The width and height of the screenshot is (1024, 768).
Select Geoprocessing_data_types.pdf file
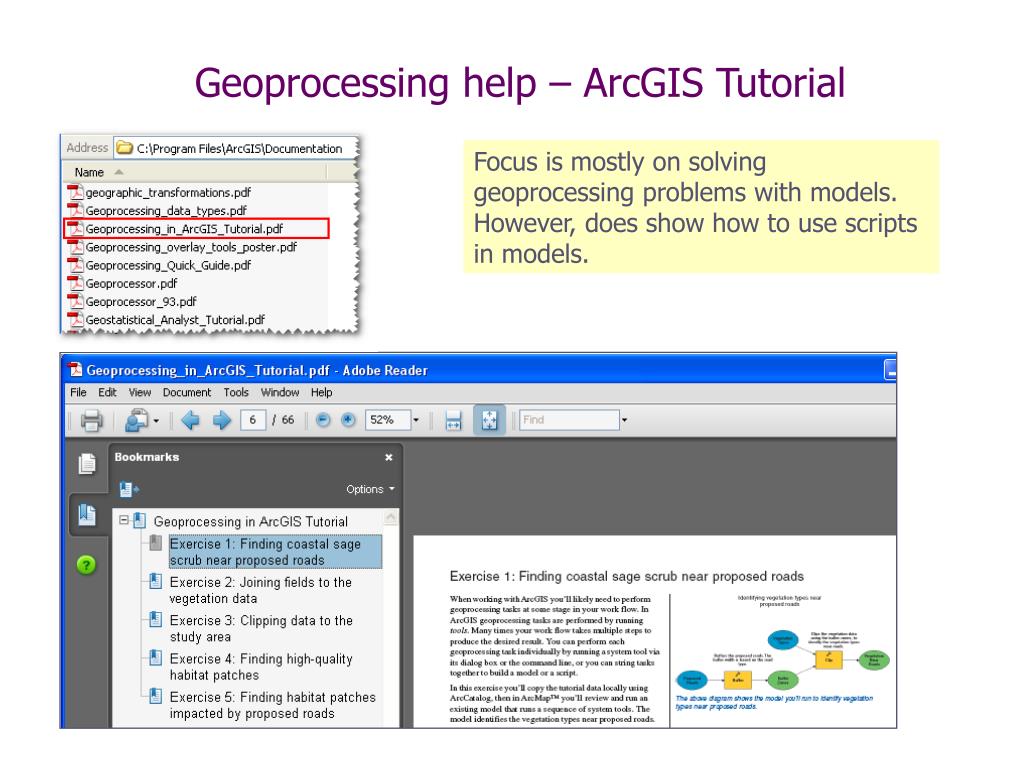point(166,211)
